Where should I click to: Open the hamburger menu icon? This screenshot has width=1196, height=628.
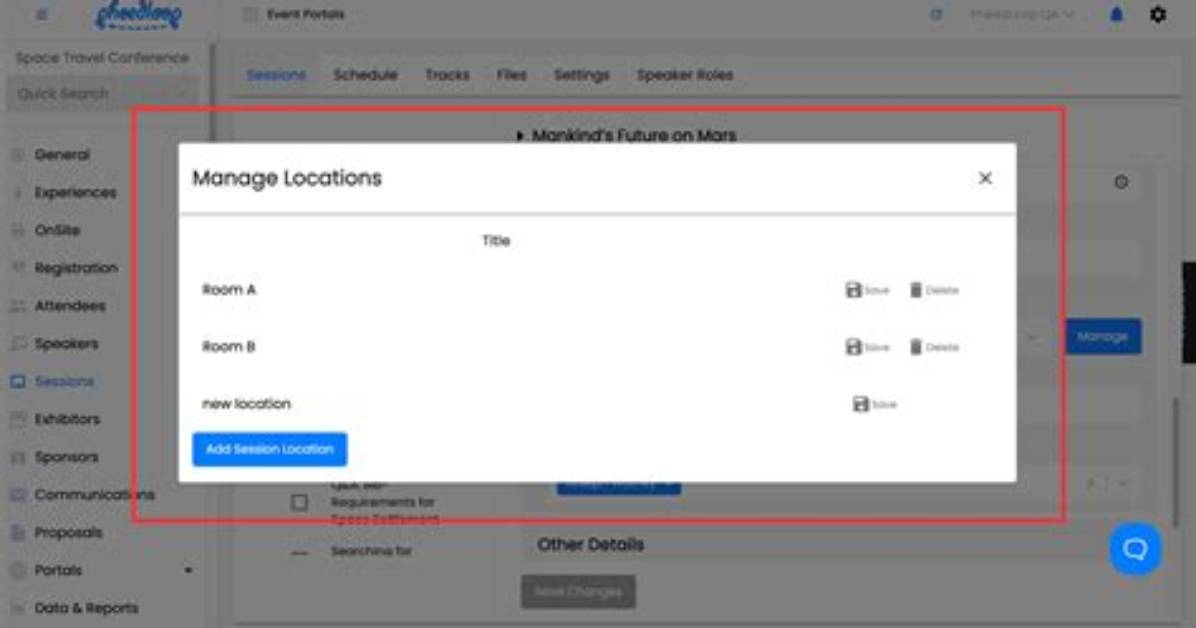(x=42, y=14)
